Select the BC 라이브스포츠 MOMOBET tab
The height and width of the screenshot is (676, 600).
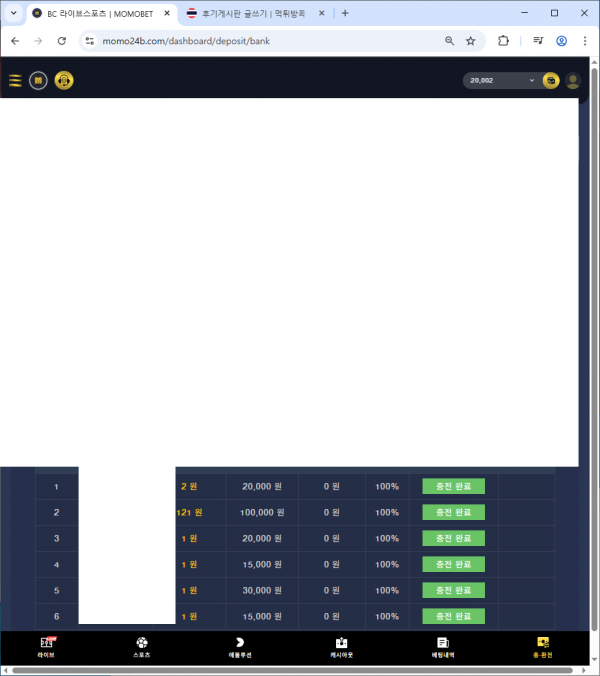pyautogui.click(x=95, y=13)
